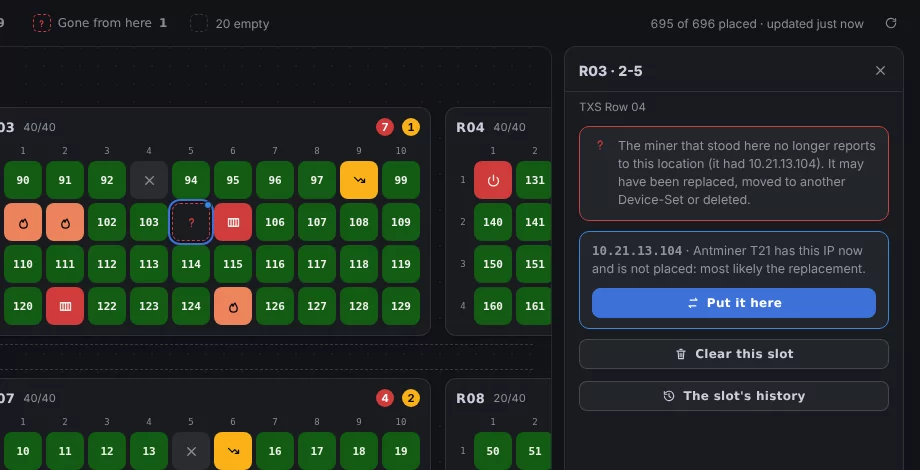Screen dimensions: 920x470
Task: Click the red 7 alerts badge on R03
Action: (385, 127)
